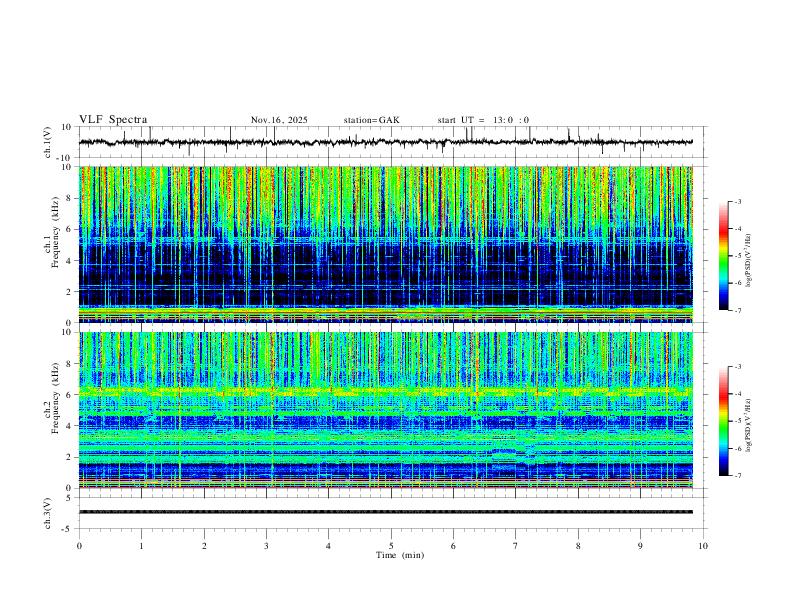
Task: Click the ch.1 voltage waveform trace
Action: (386, 142)
